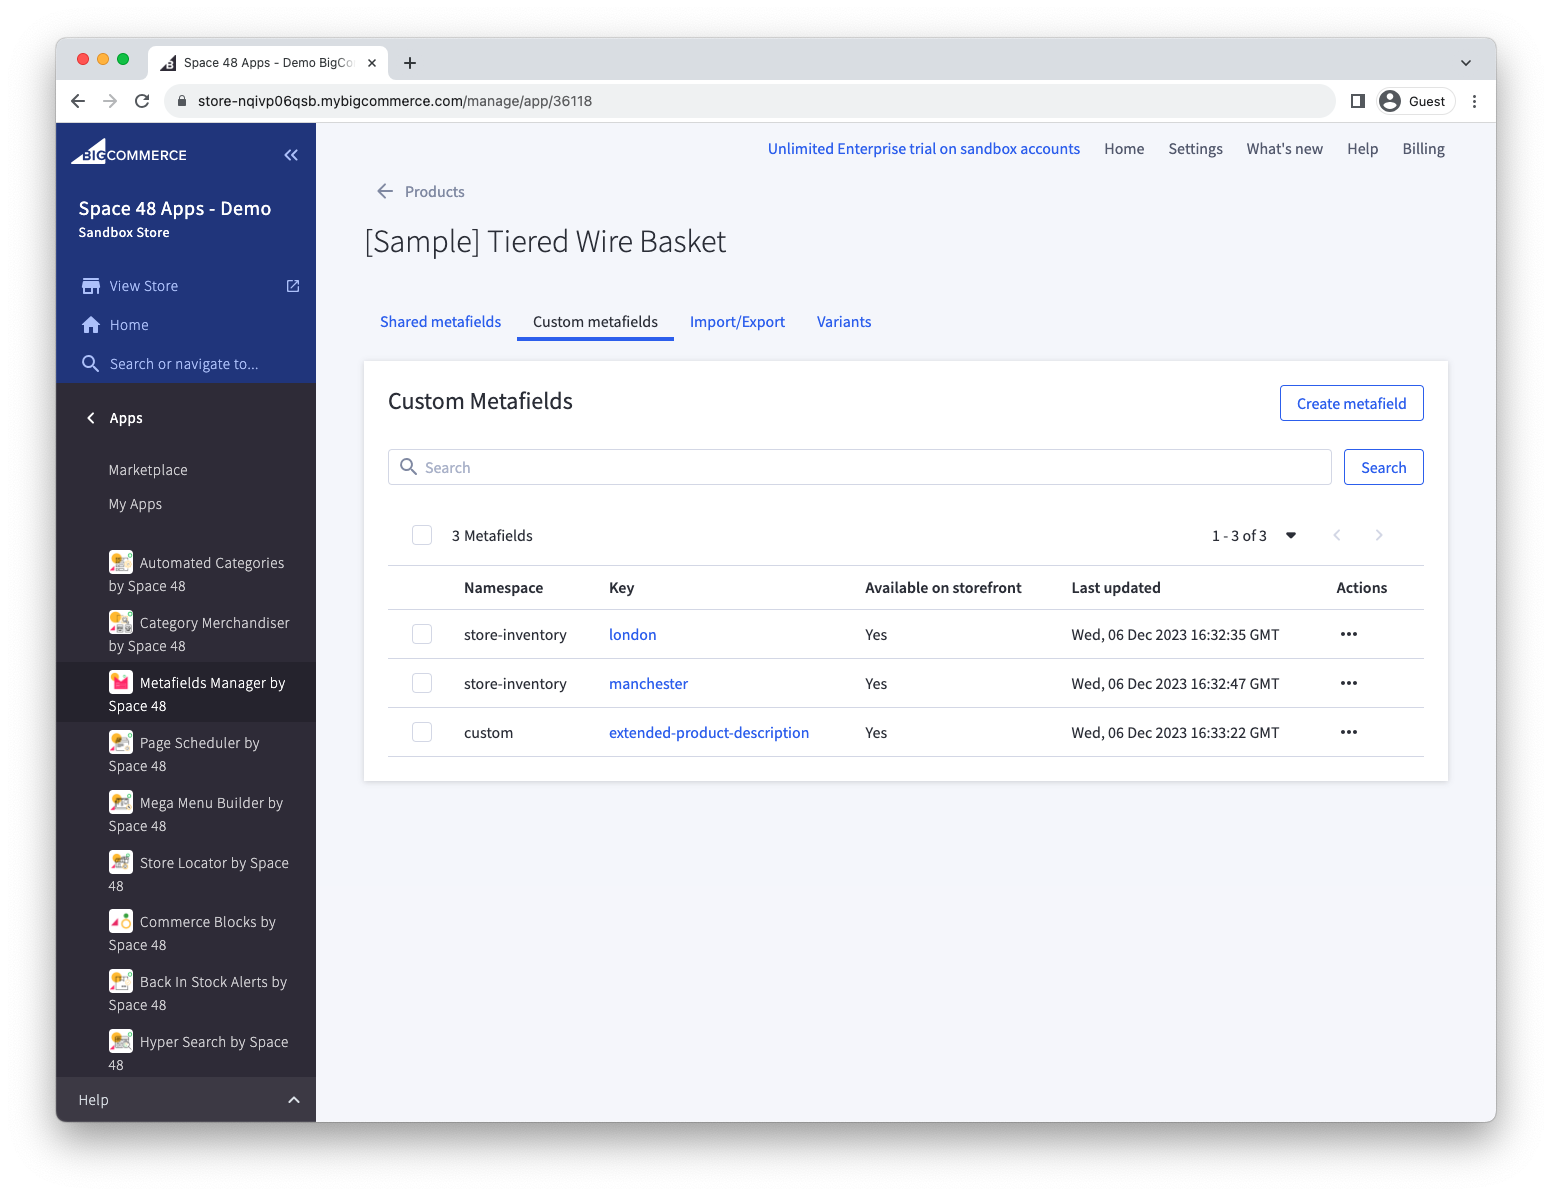Open actions menu for extended-product-description
Screen dimensions: 1552x1196
1349,732
